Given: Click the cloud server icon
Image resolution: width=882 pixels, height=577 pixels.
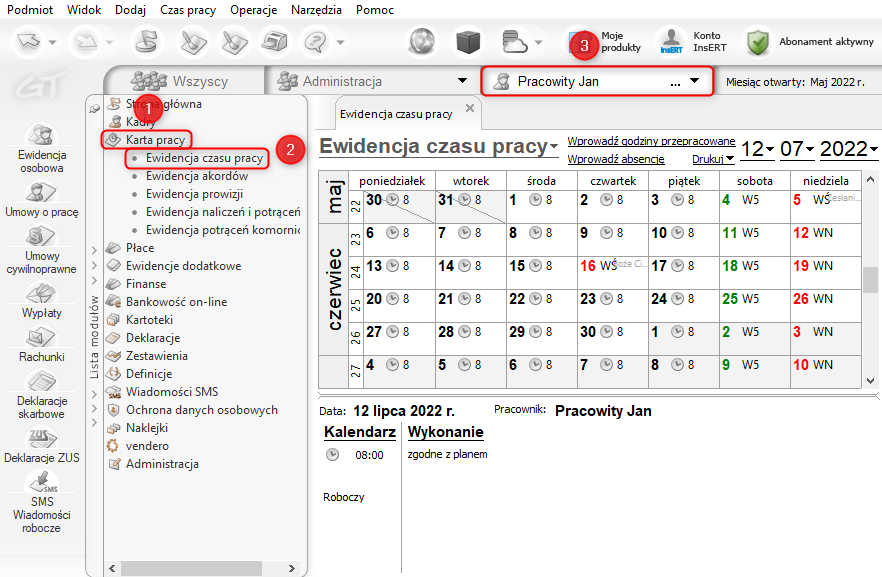Looking at the screenshot, I should (x=514, y=42).
